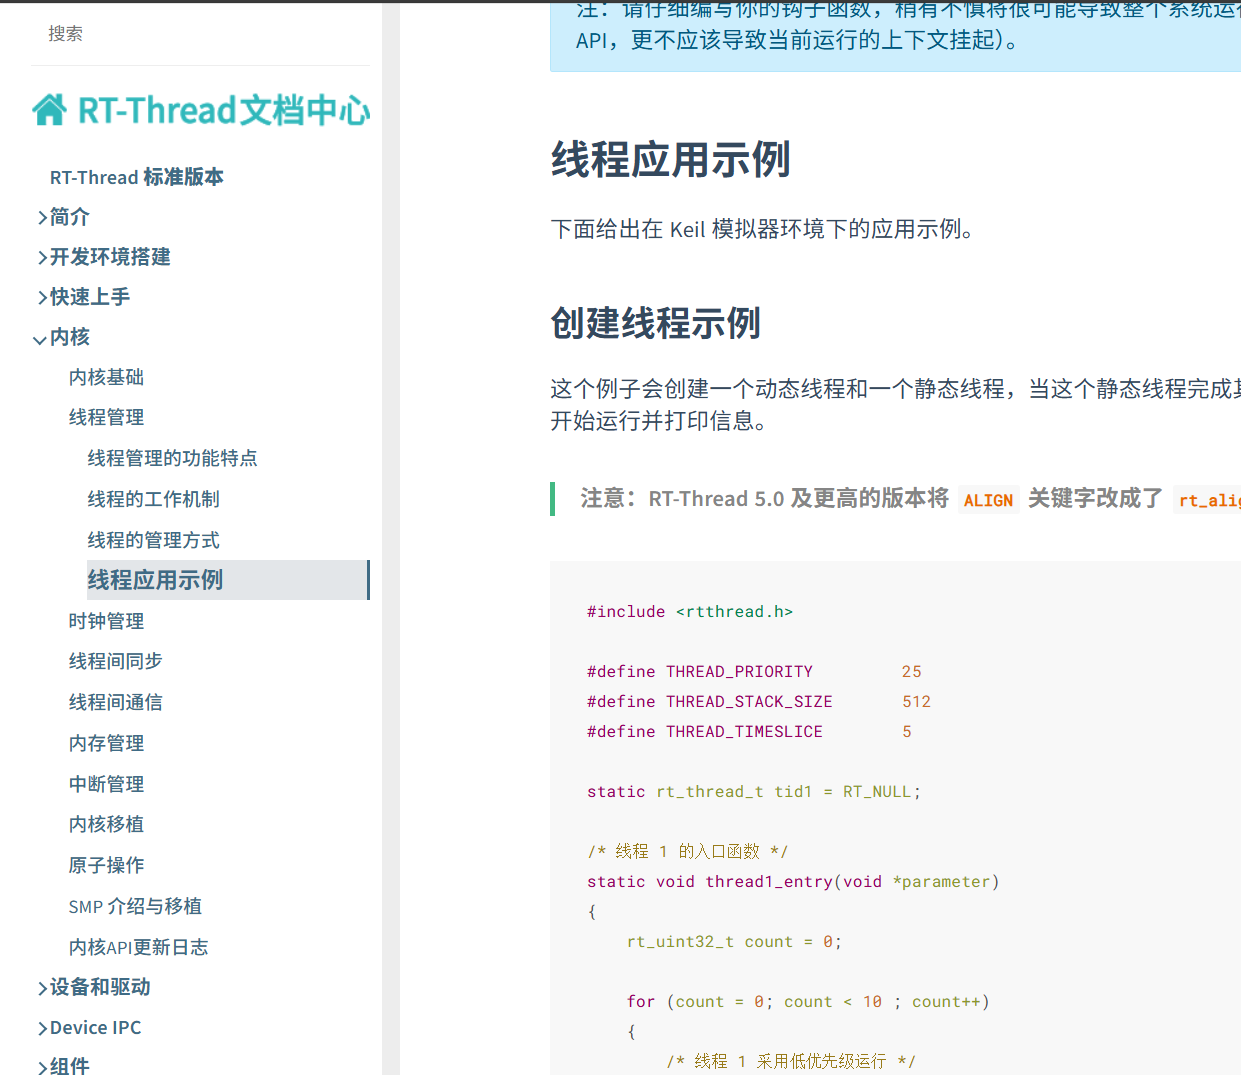Go to 线程的工作机制 subsection
Image resolution: width=1241 pixels, height=1075 pixels.
pyautogui.click(x=153, y=499)
